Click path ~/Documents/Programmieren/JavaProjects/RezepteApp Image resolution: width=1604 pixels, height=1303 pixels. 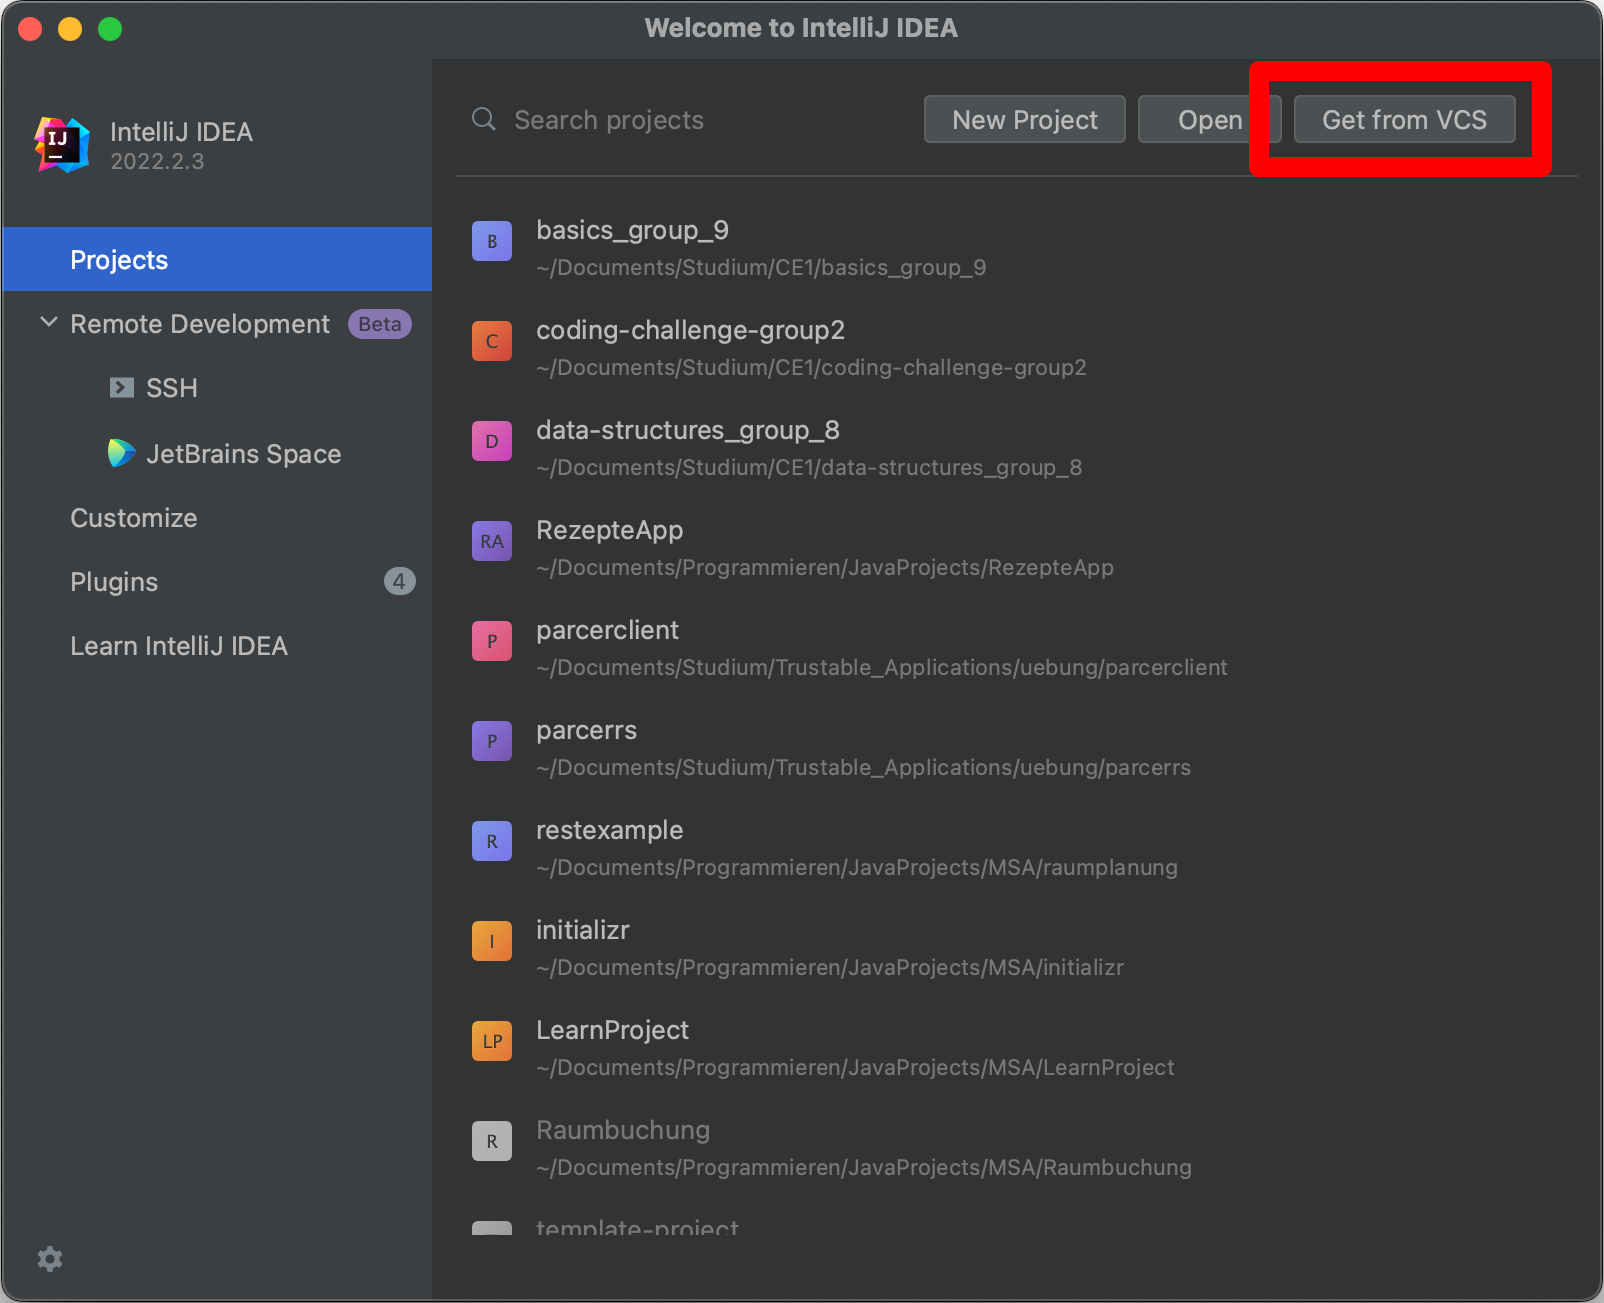825,568
